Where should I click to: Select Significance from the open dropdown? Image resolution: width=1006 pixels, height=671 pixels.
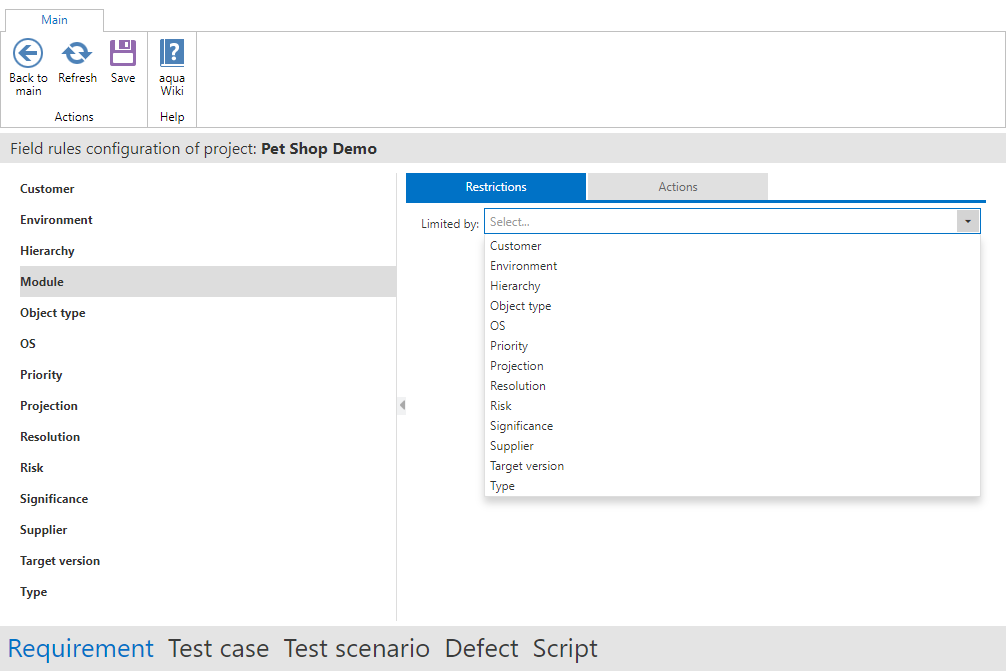click(521, 426)
